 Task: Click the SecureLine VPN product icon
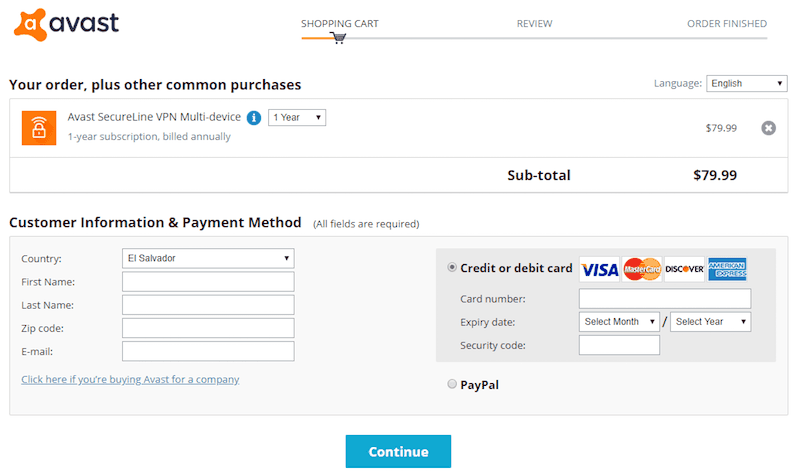pos(39,128)
